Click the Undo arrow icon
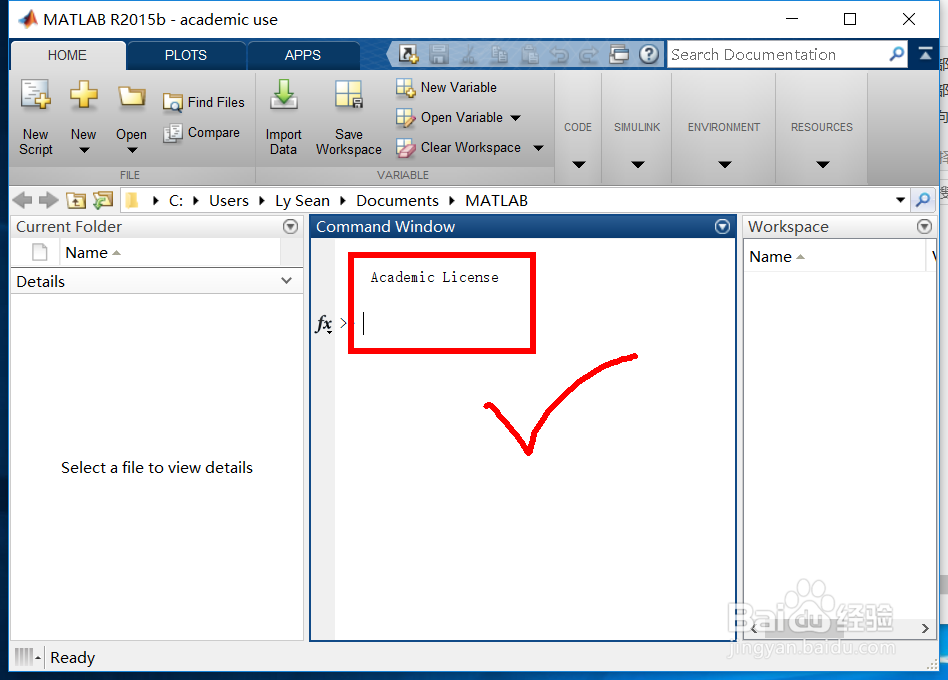Screen dimensions: 948x680 click(559, 55)
